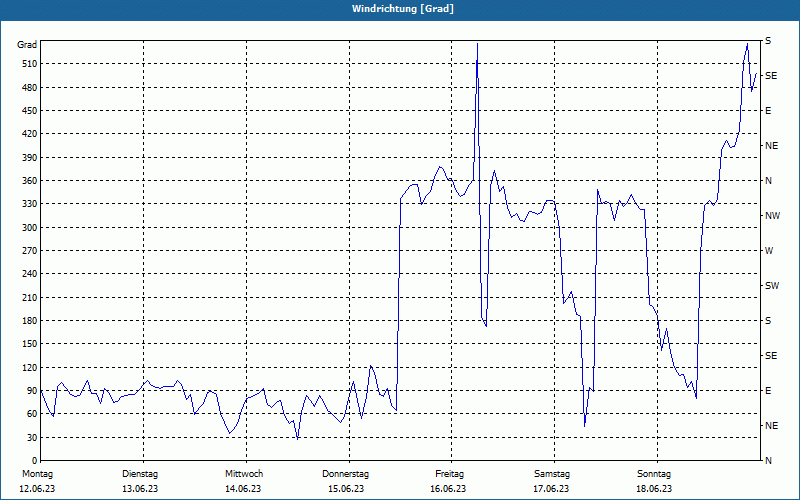This screenshot has height=500, width=800.
Task: Select the date 14.06.23
Action: (243, 489)
